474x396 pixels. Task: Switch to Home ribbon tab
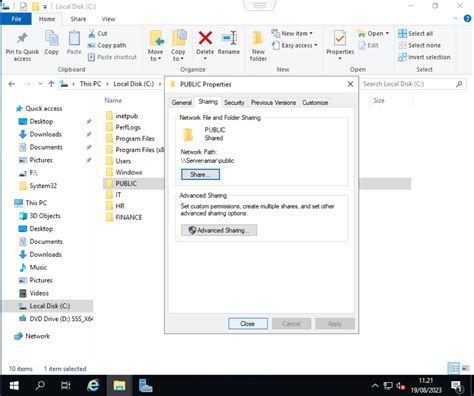pyautogui.click(x=47, y=19)
